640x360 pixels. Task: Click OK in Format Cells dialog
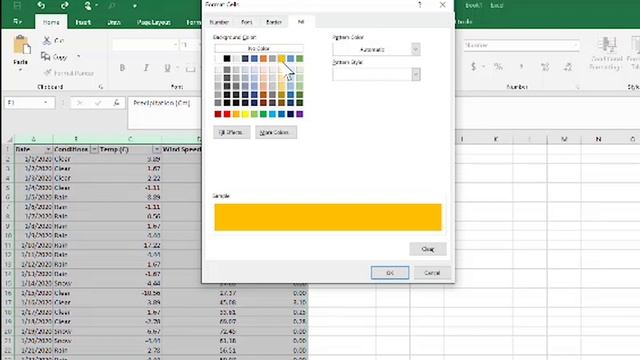pos(390,273)
